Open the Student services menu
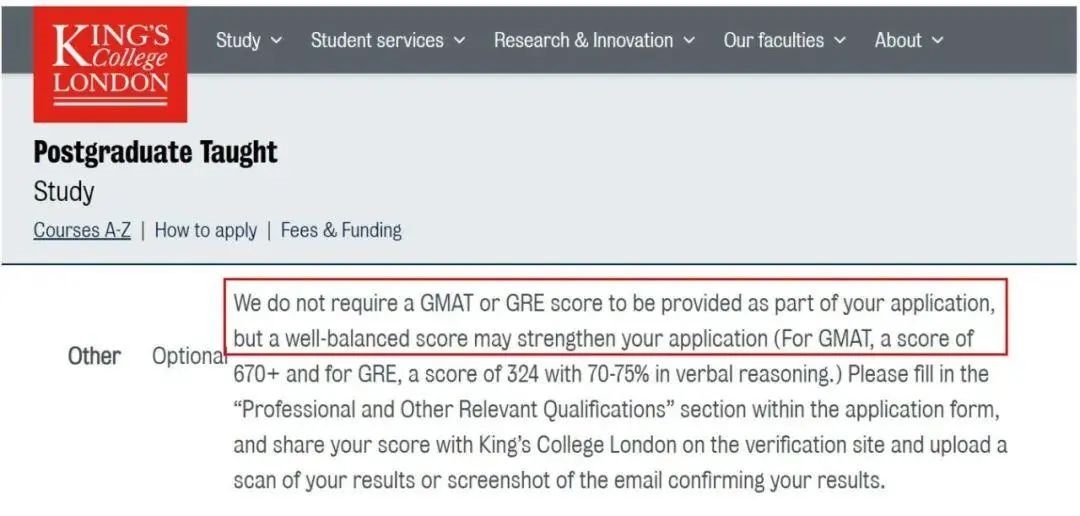The width and height of the screenshot is (1080, 516). 377,40
